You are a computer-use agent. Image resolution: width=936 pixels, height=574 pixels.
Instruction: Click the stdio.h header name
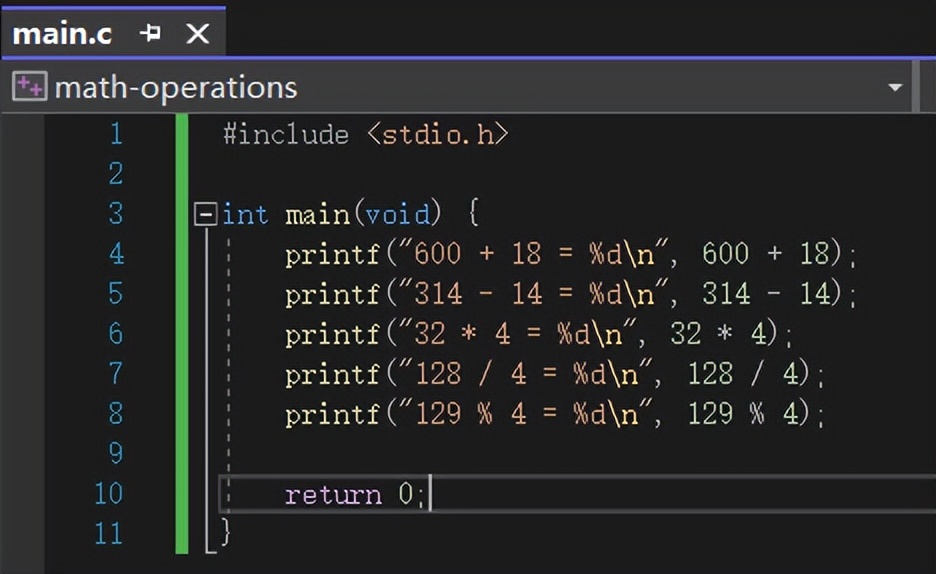[445, 134]
